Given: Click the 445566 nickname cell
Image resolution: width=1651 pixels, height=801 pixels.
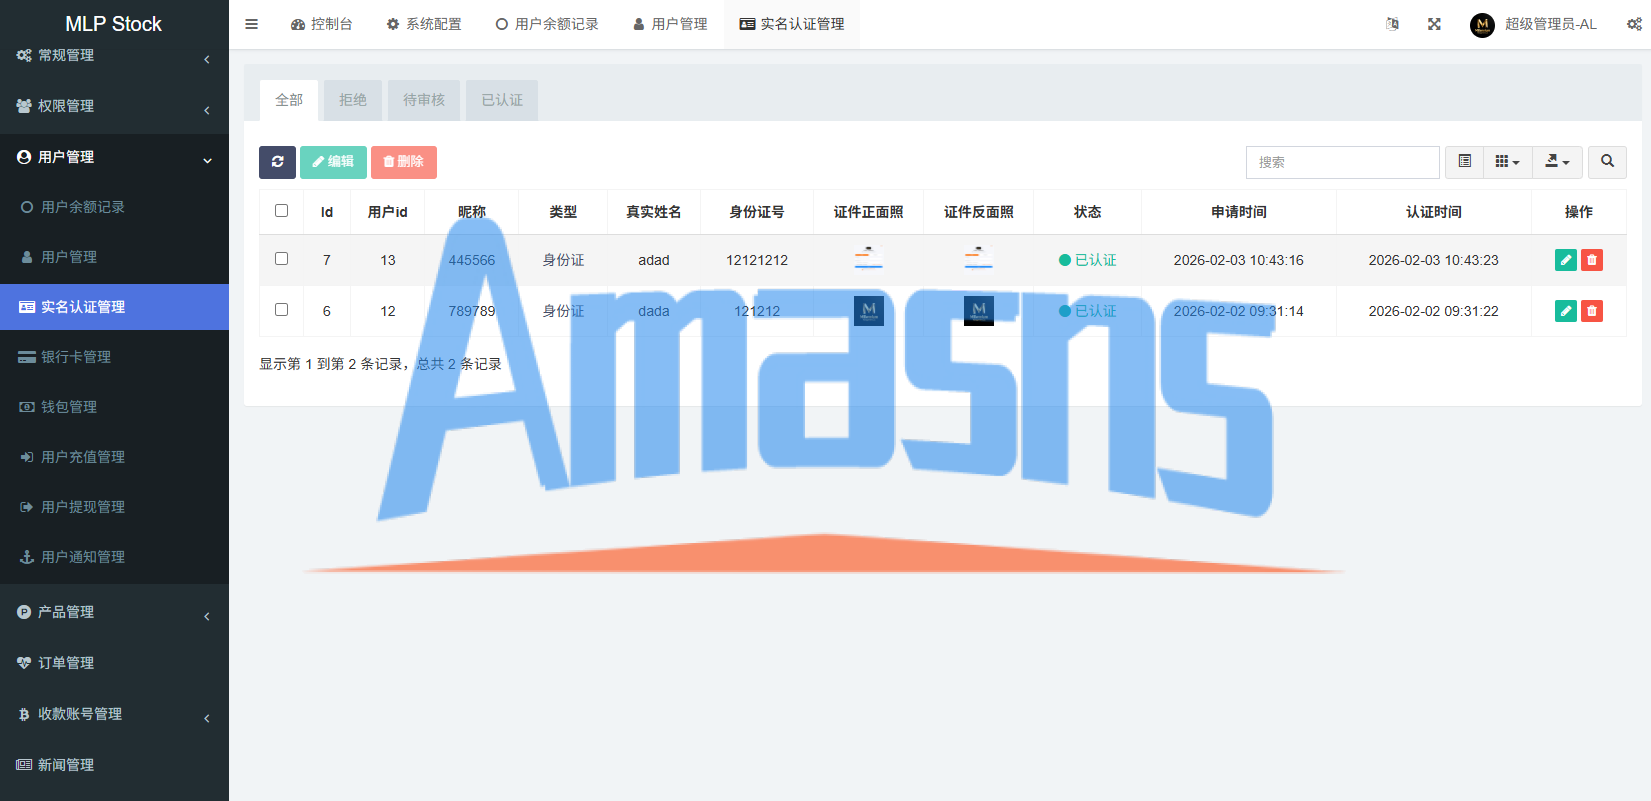Looking at the screenshot, I should (x=472, y=260).
